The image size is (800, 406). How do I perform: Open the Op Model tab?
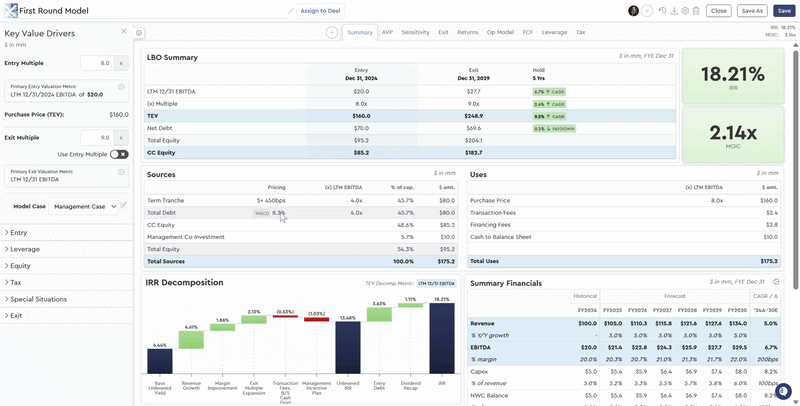[500, 32]
